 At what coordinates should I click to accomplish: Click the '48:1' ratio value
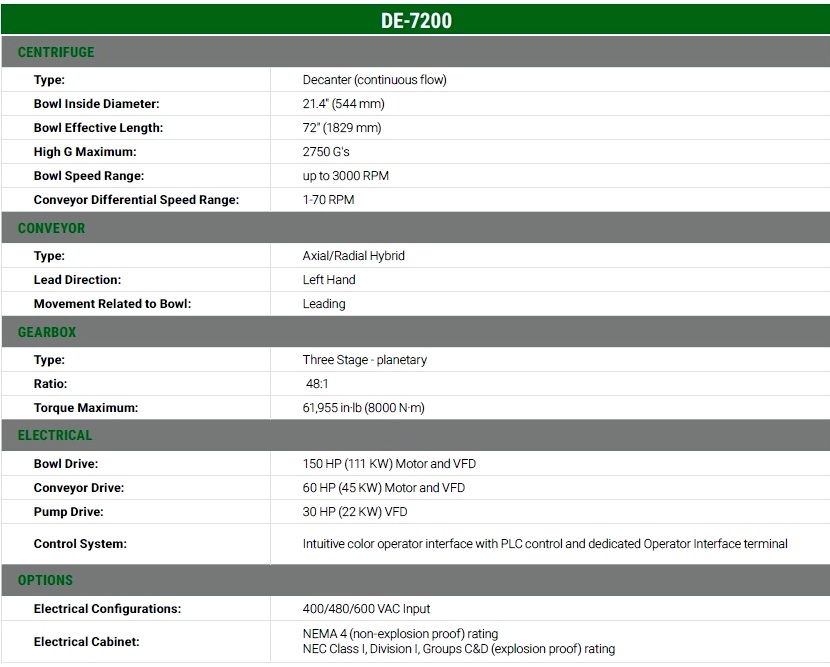click(317, 384)
